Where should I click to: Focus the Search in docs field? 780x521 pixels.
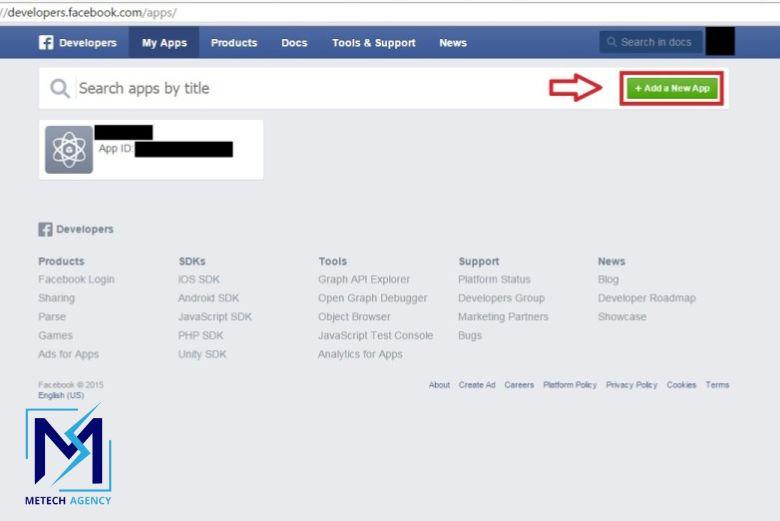pos(651,42)
